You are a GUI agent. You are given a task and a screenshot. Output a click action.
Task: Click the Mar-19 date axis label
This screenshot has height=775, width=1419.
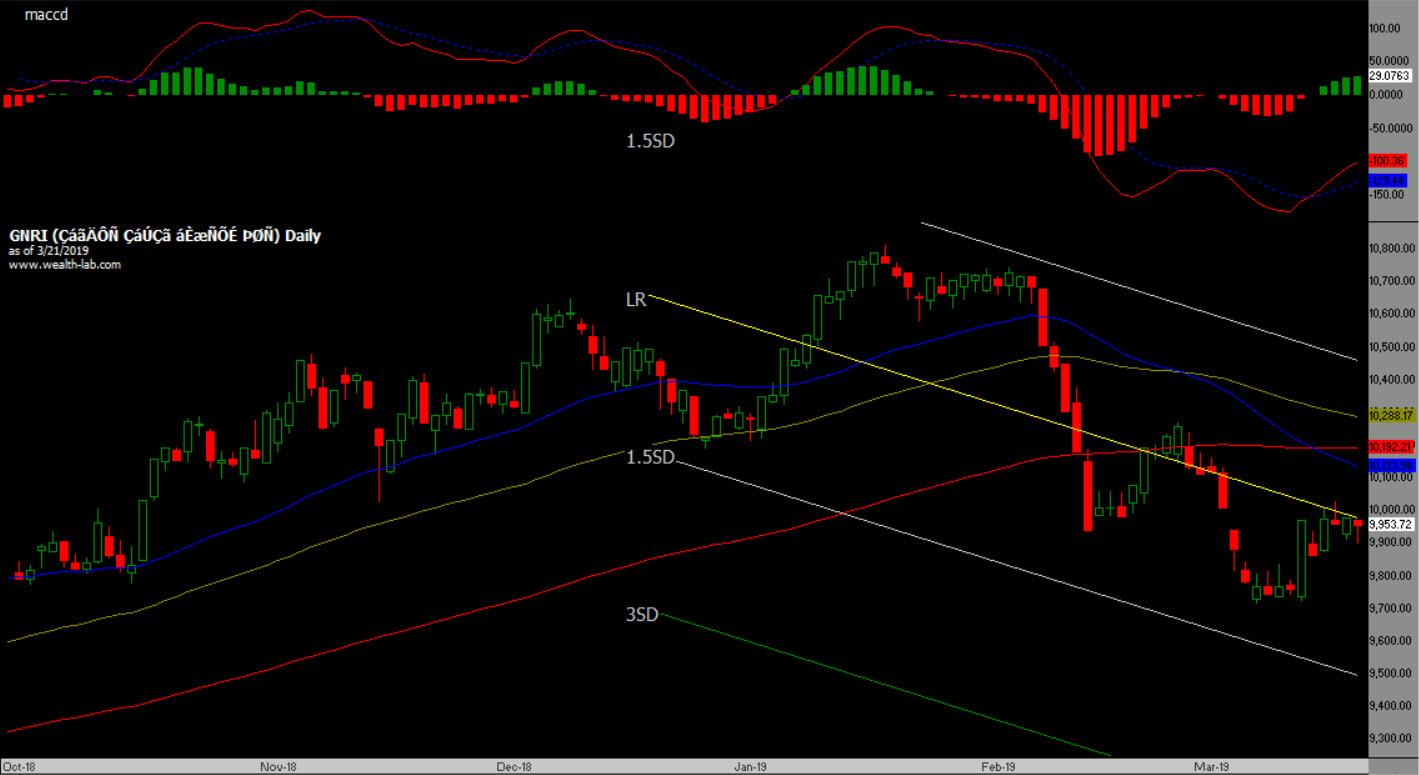[1211, 767]
